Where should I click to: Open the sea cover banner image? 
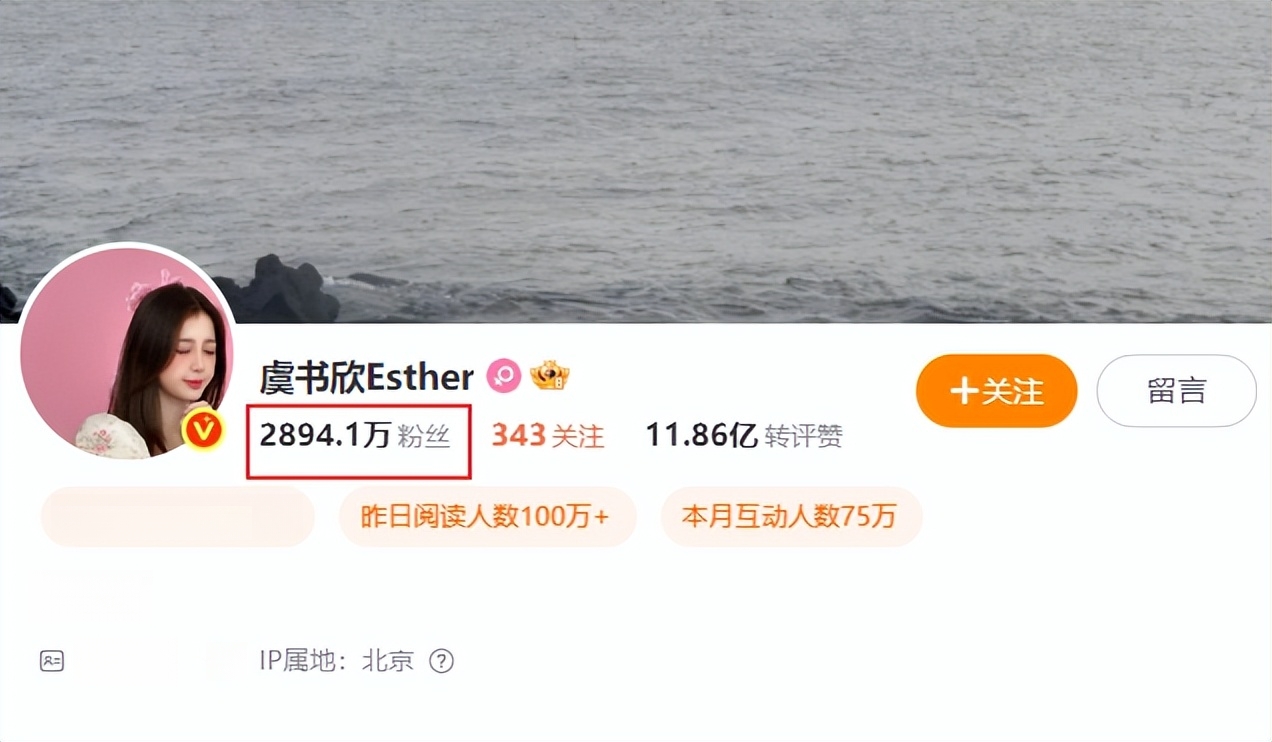[636, 161]
